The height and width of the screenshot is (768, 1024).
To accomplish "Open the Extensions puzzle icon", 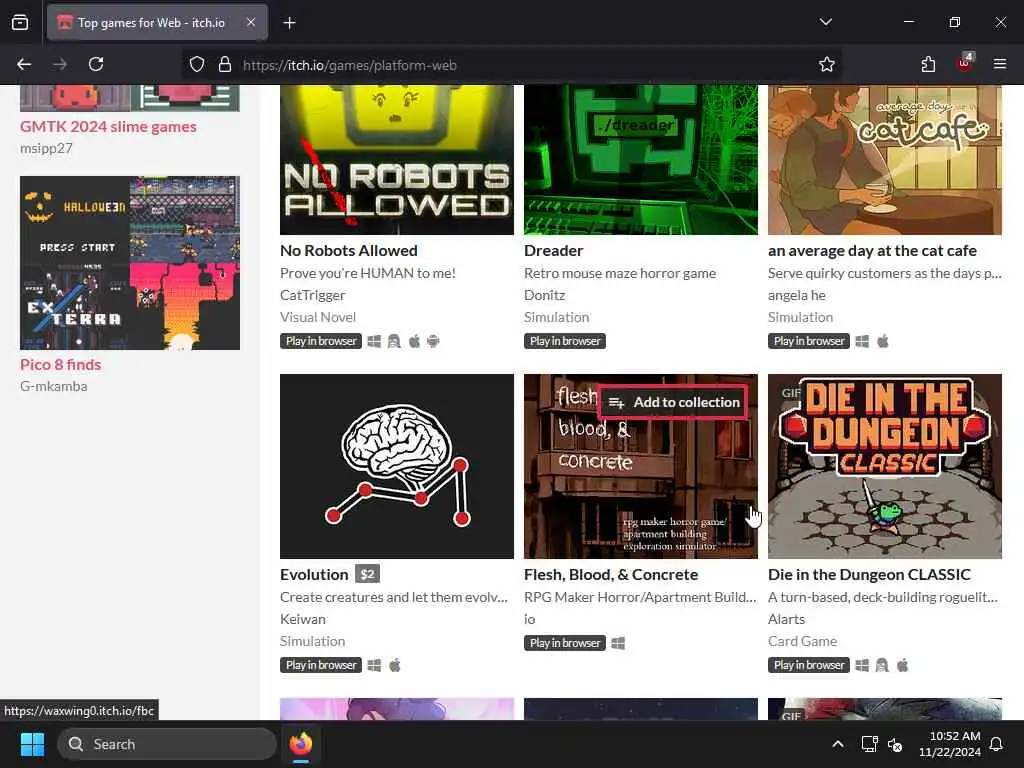I will [928, 64].
